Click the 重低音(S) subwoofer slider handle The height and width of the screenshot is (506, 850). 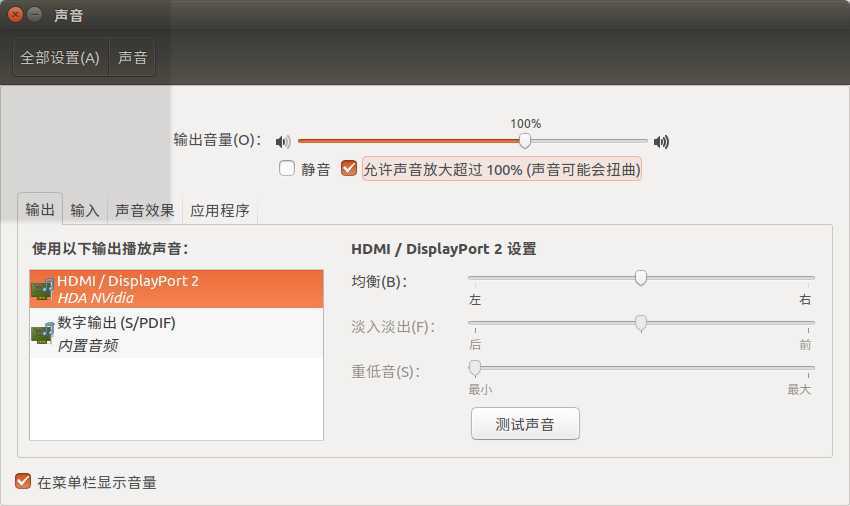[x=475, y=368]
